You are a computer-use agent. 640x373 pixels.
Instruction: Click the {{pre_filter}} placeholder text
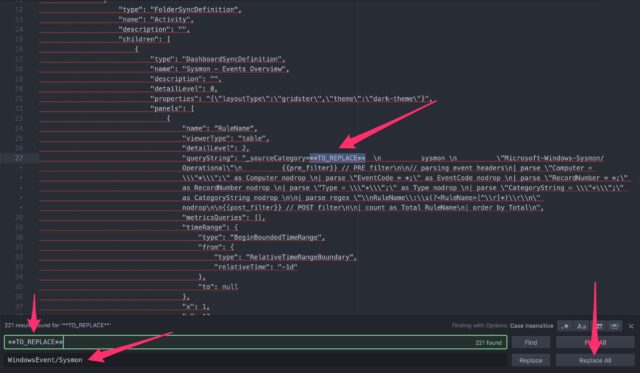[x=310, y=168]
